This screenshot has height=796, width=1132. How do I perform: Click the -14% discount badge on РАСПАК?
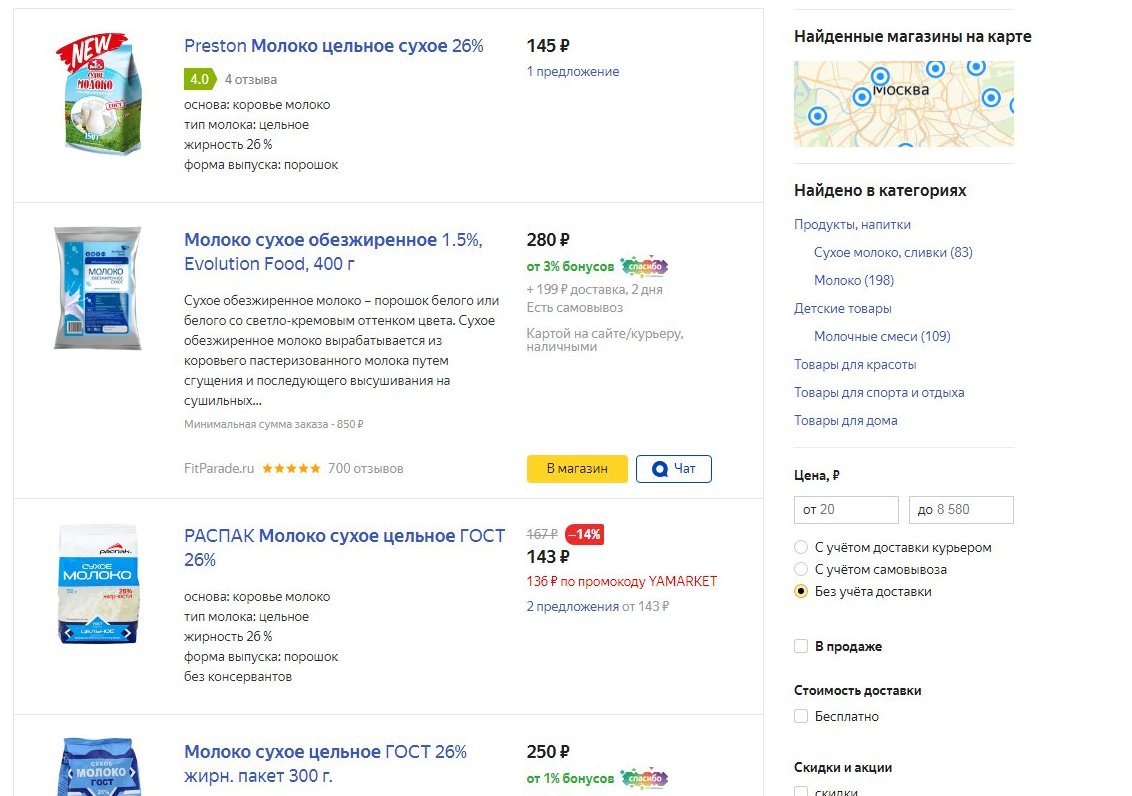[x=584, y=534]
